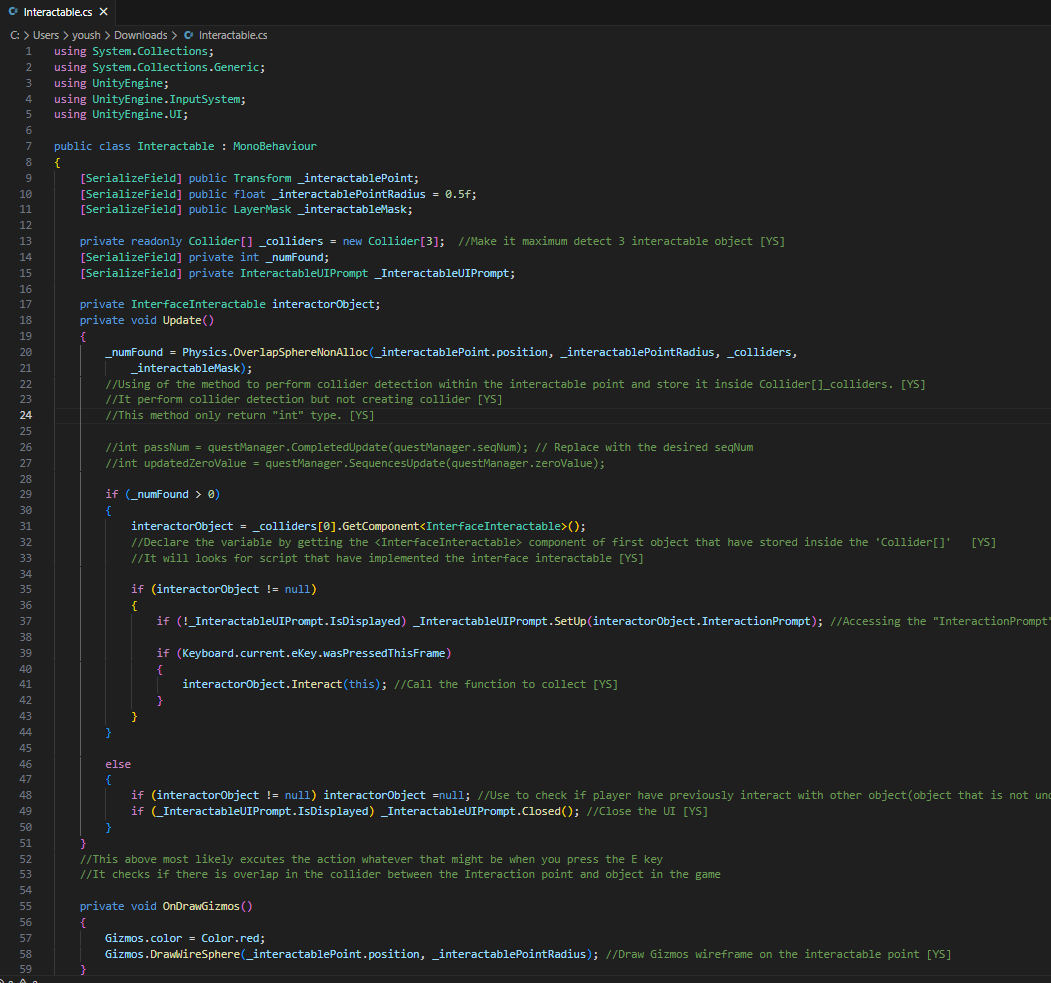Image resolution: width=1051 pixels, height=983 pixels.
Task: Click comment 'This method only return "int" type'
Action: click(239, 415)
